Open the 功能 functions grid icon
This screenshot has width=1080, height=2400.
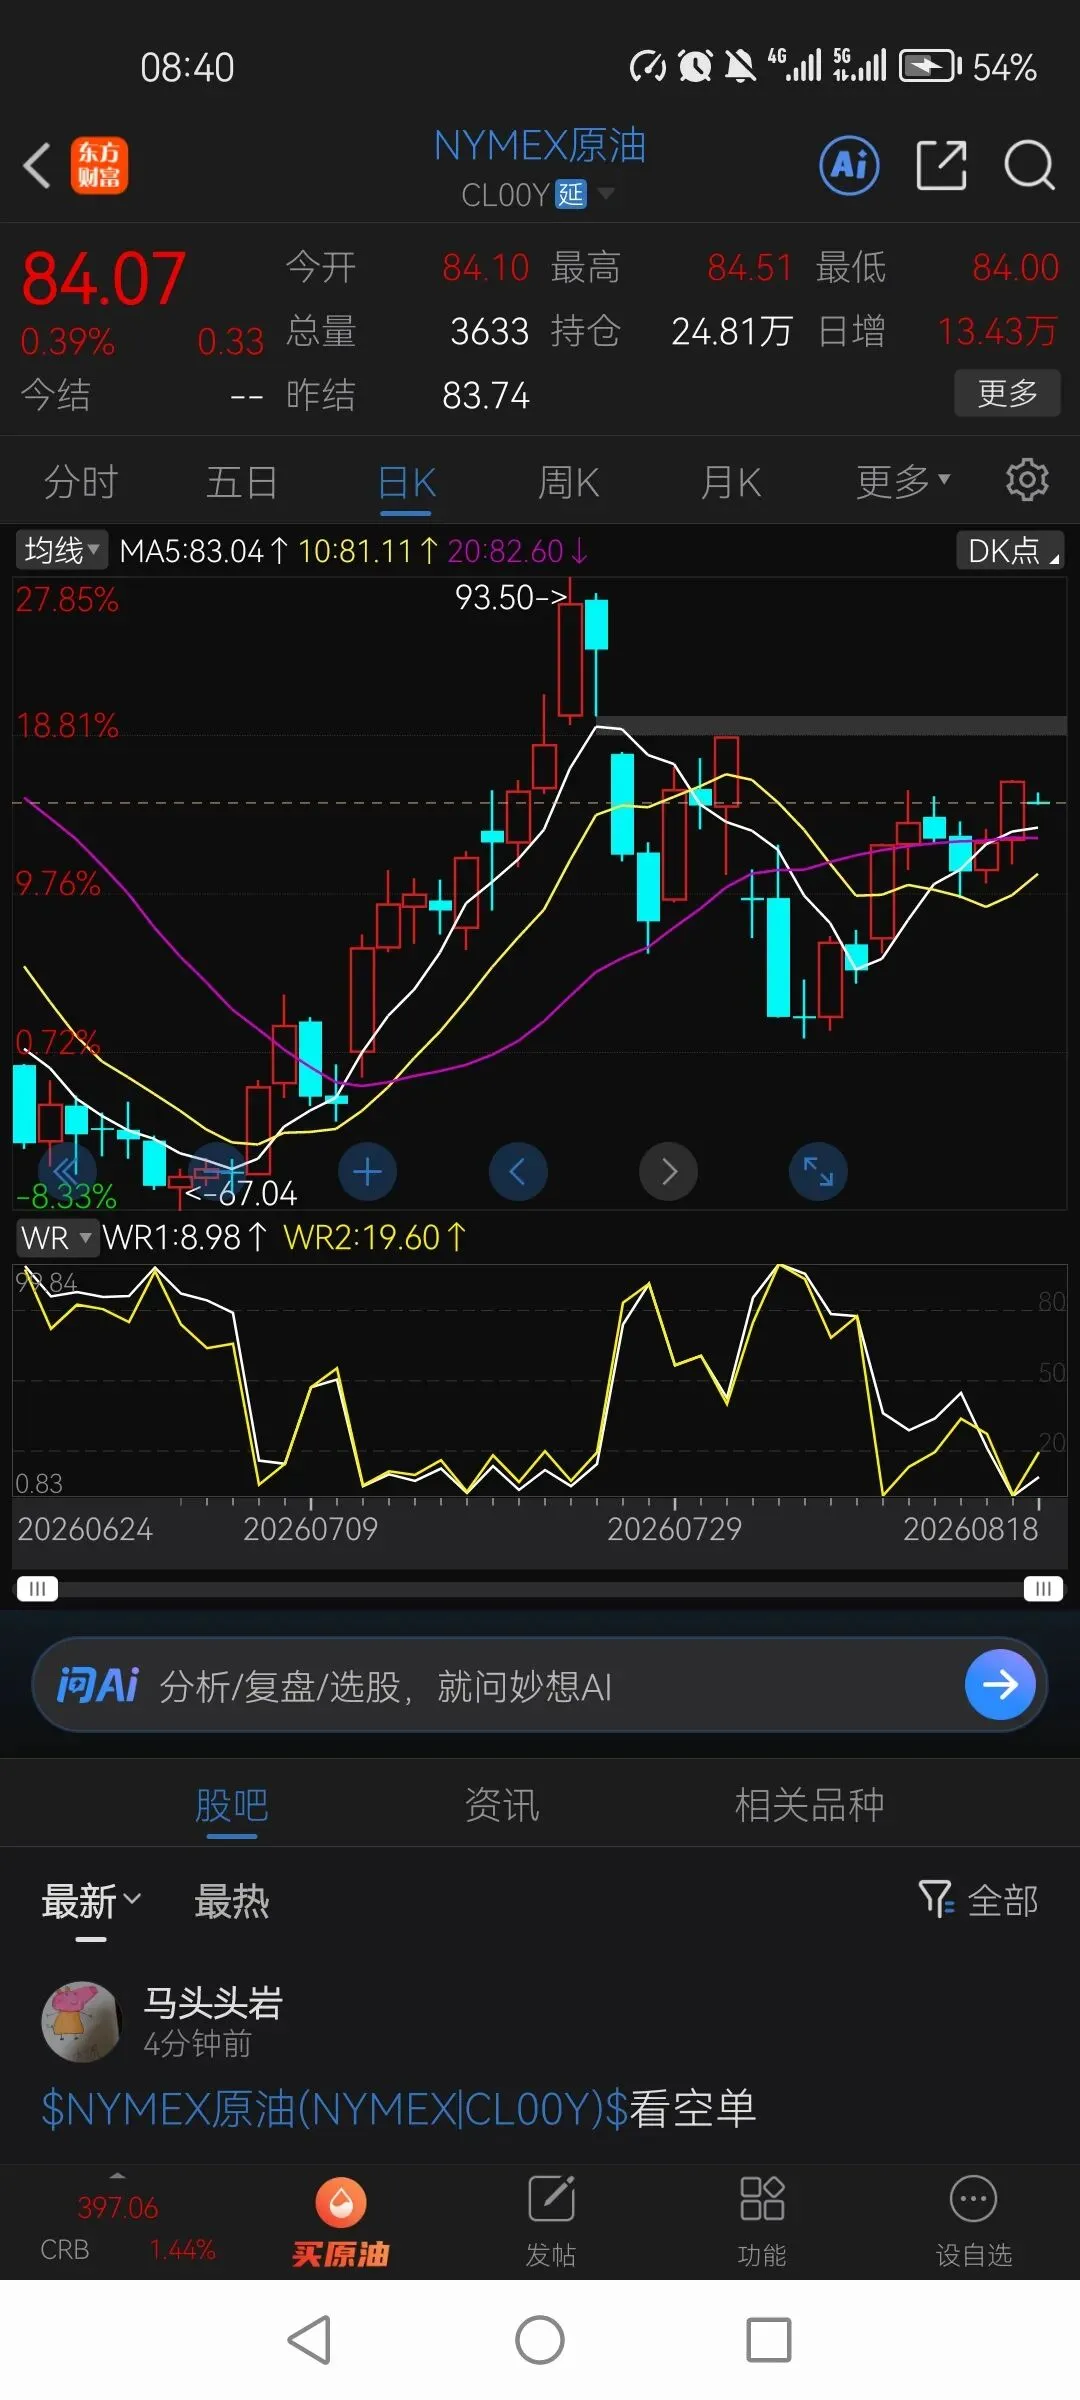tap(762, 2199)
